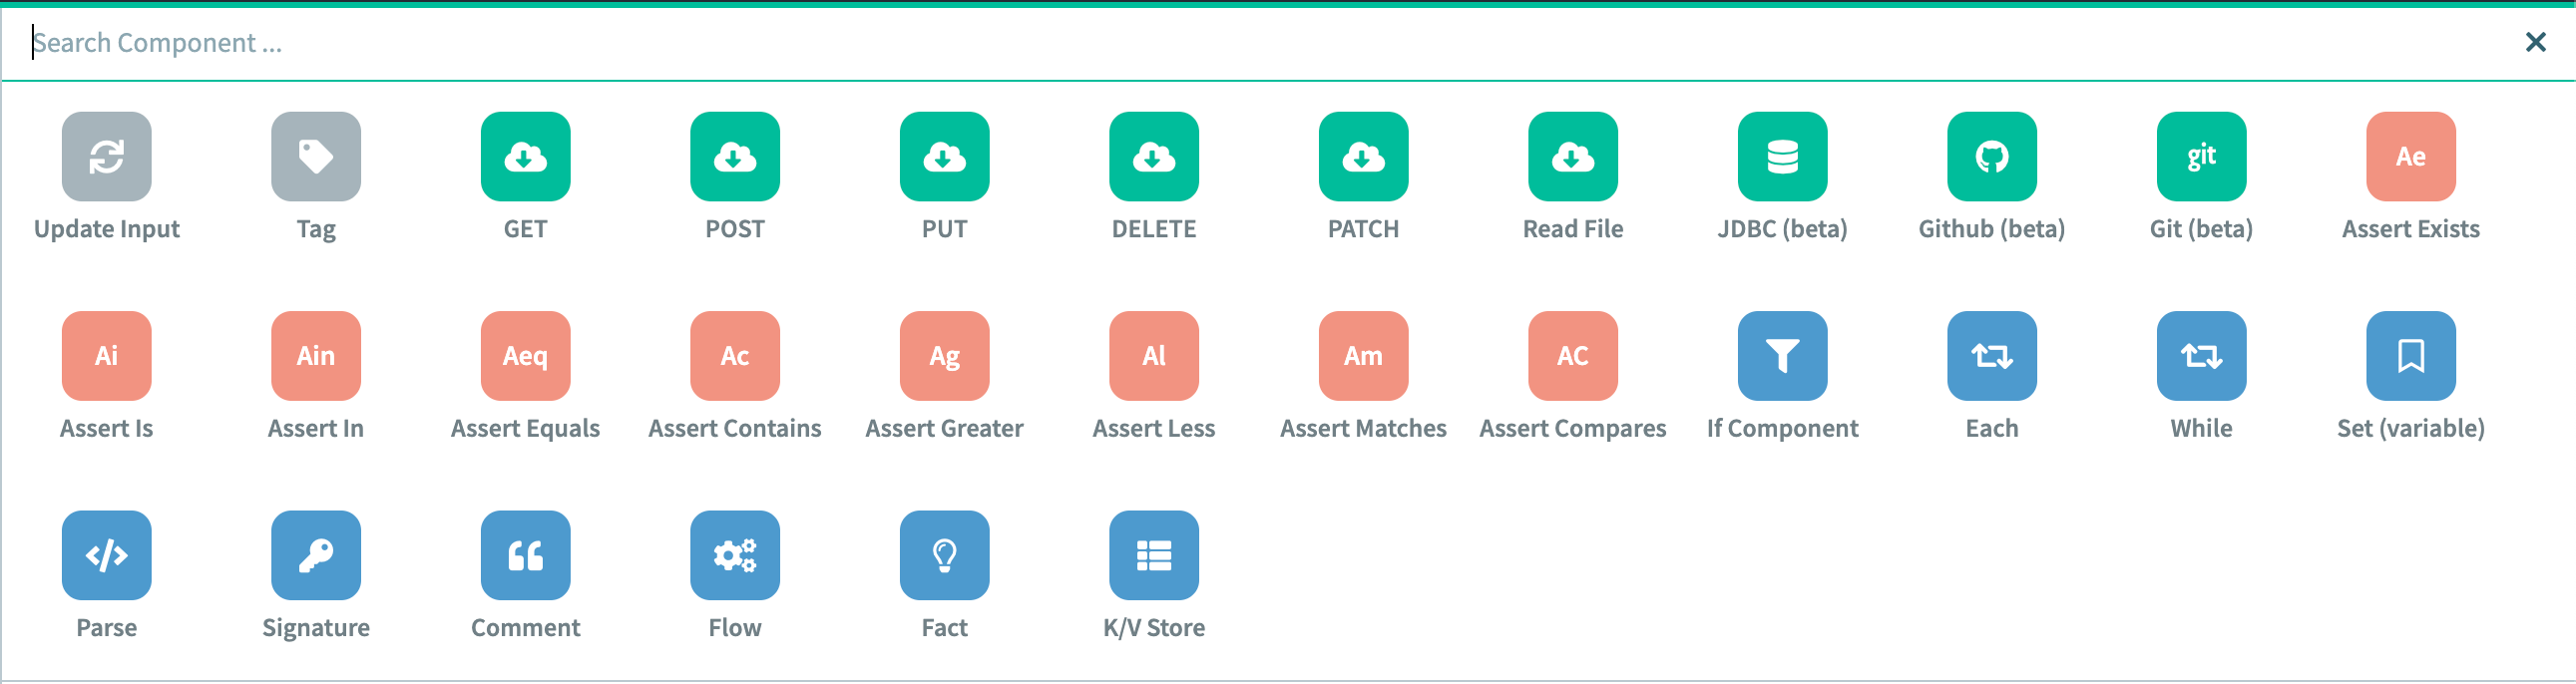Add the Read File component
Viewport: 2576px width, 684px height.
(1573, 157)
